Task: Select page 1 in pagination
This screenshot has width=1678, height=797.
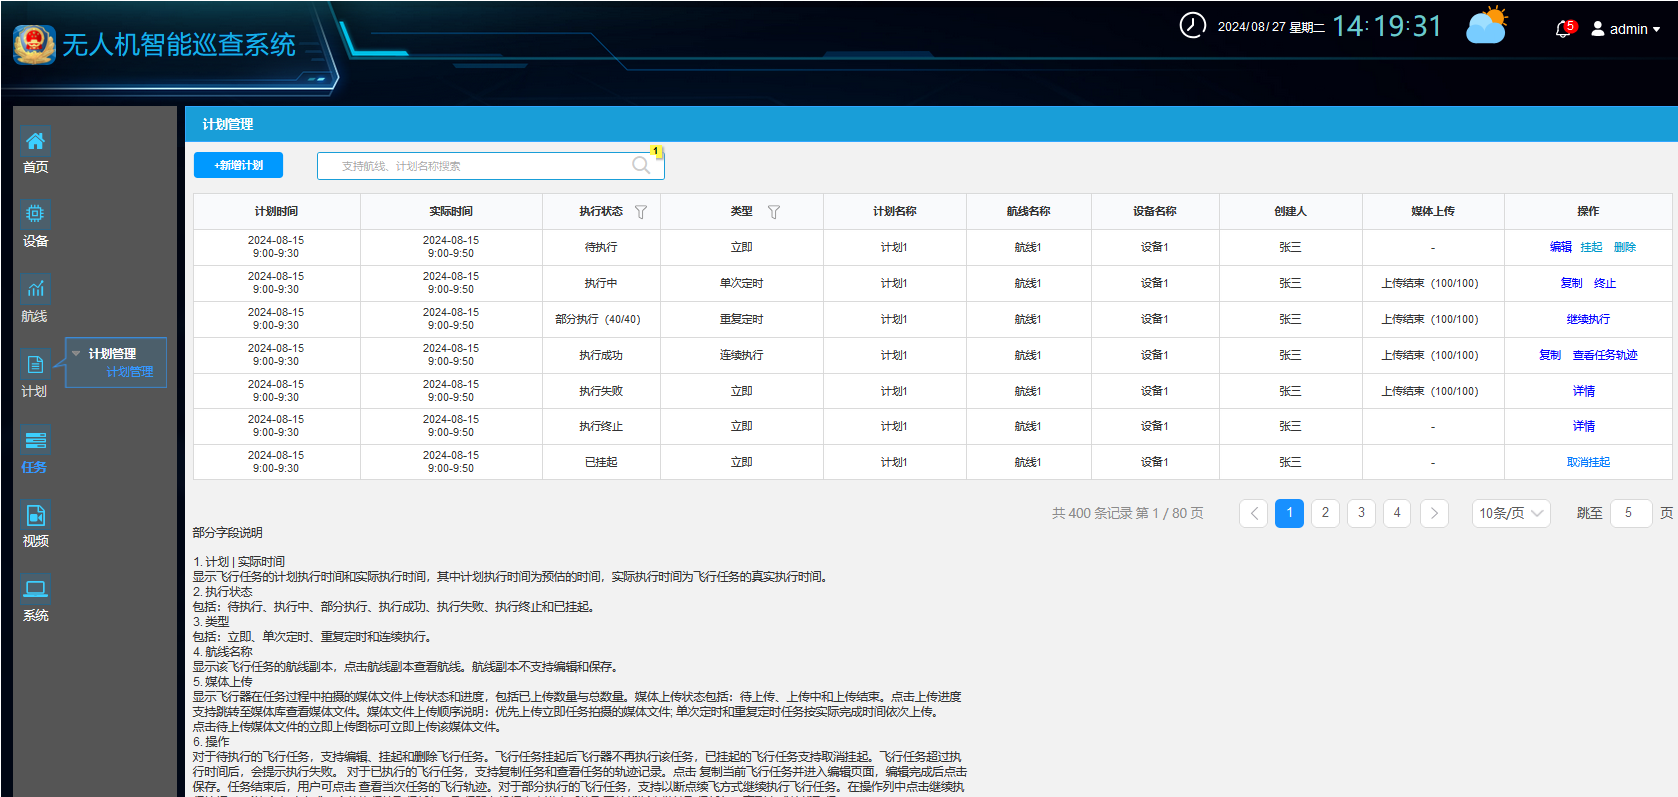Action: (1290, 513)
